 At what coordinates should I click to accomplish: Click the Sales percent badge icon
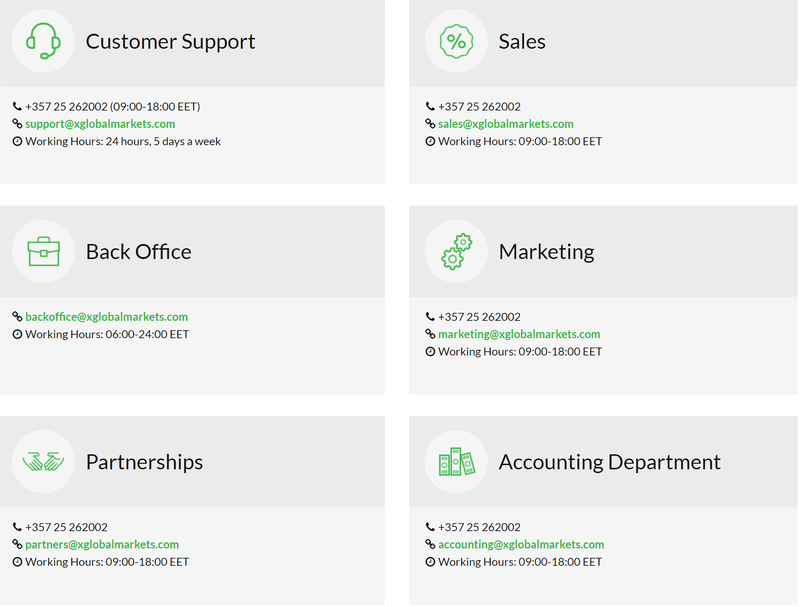(456, 41)
